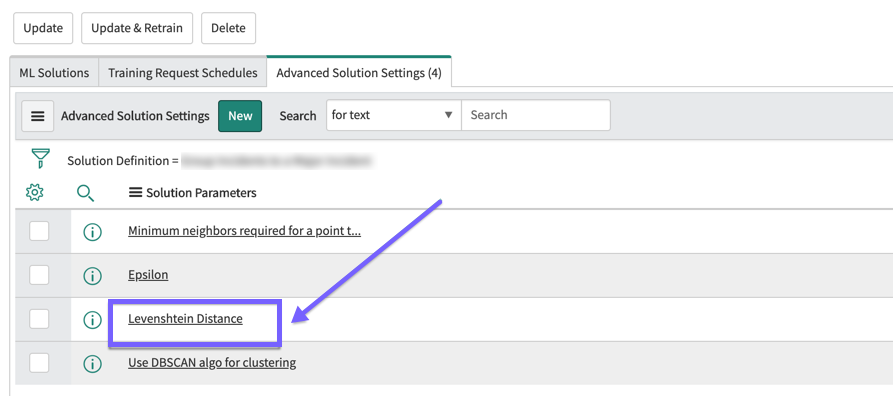Open the list controls hamburger menu

tap(38, 116)
